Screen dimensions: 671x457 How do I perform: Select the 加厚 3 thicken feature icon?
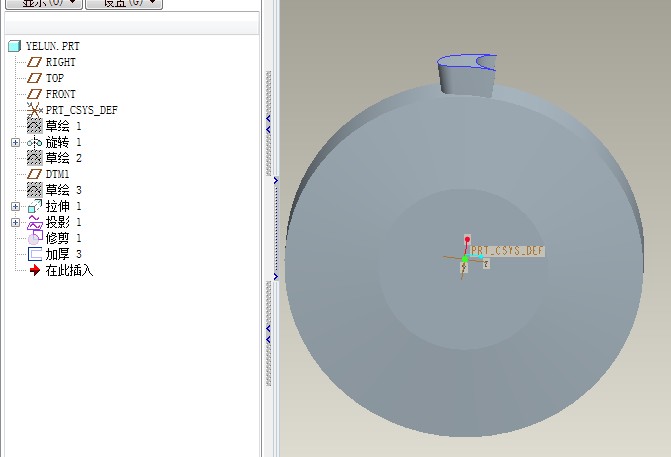click(x=35, y=254)
